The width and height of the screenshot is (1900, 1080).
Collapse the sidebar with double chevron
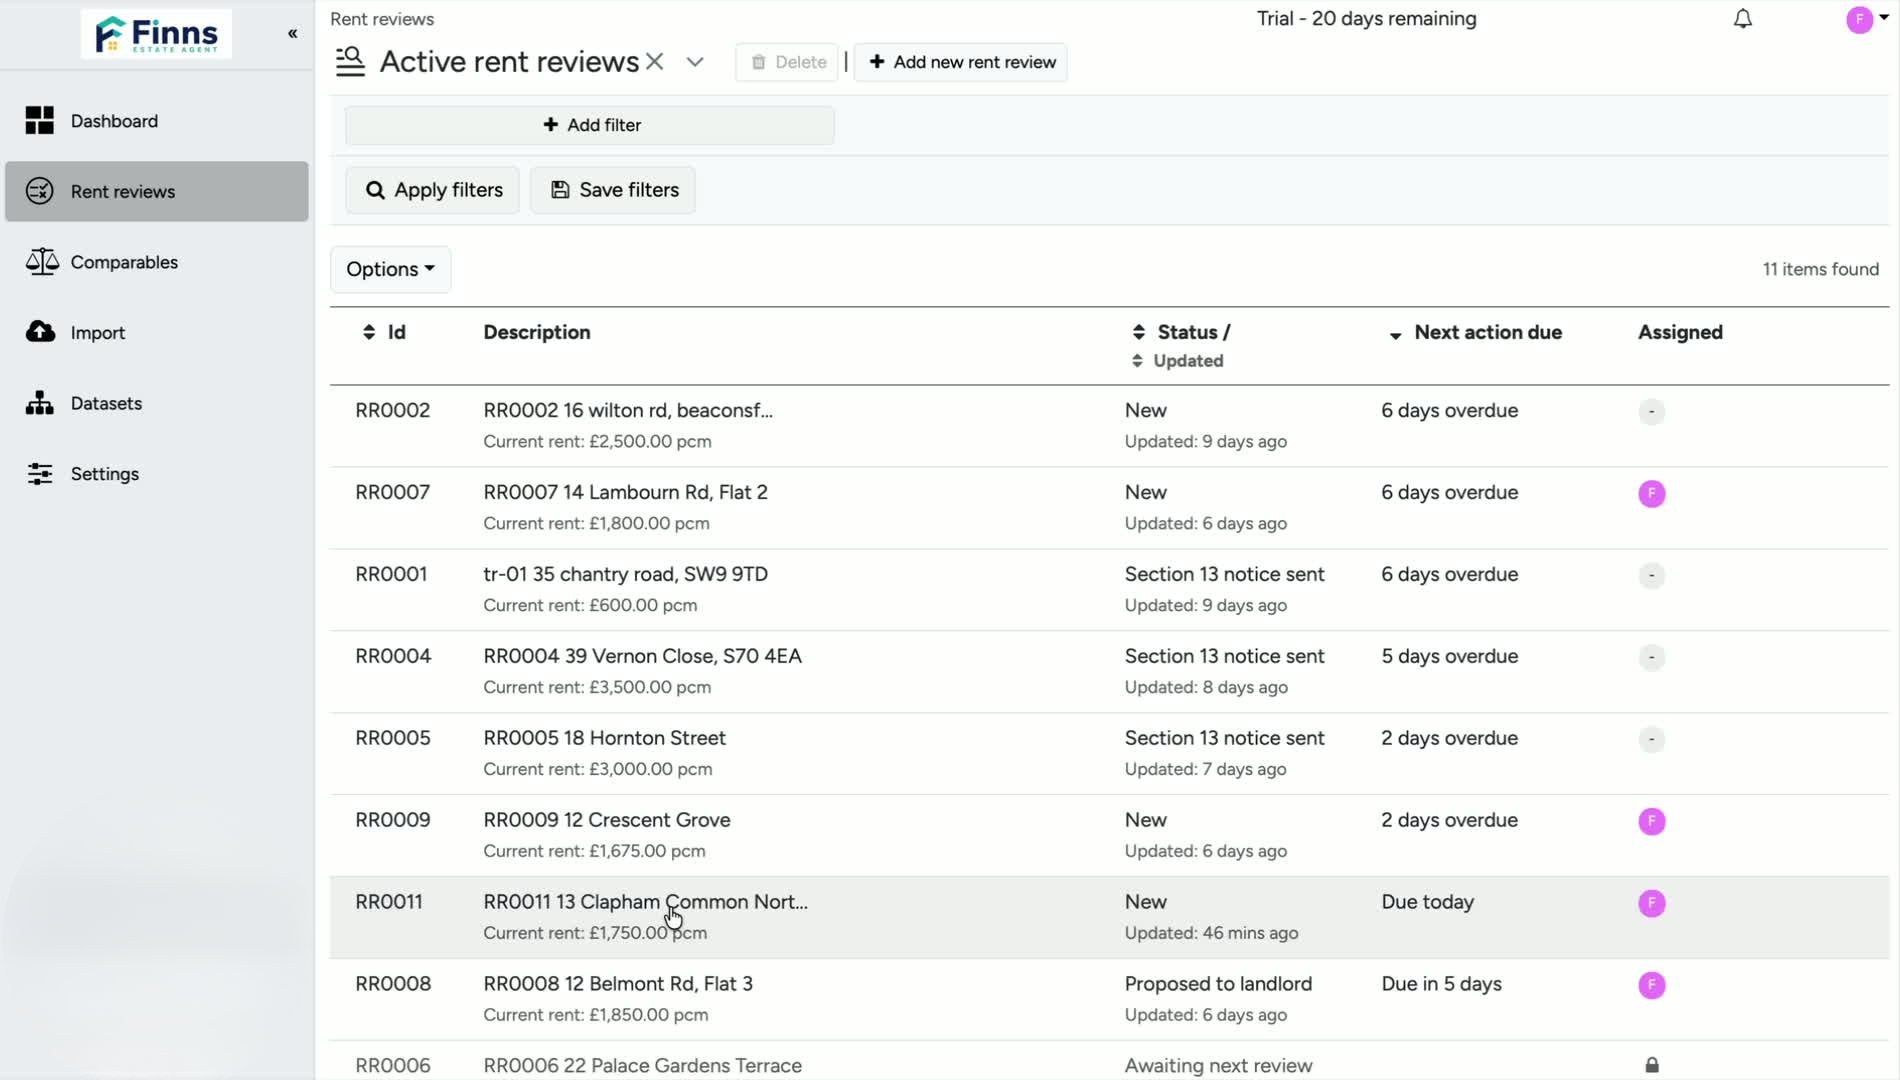pos(293,34)
